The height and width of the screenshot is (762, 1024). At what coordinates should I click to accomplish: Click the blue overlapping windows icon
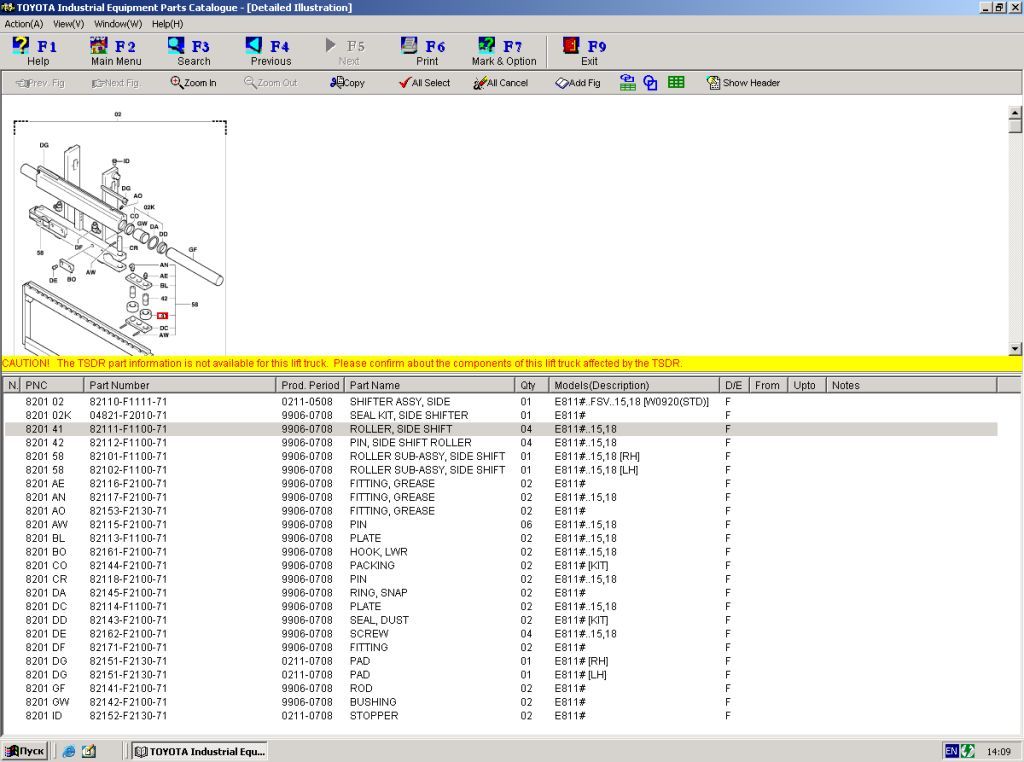point(650,83)
